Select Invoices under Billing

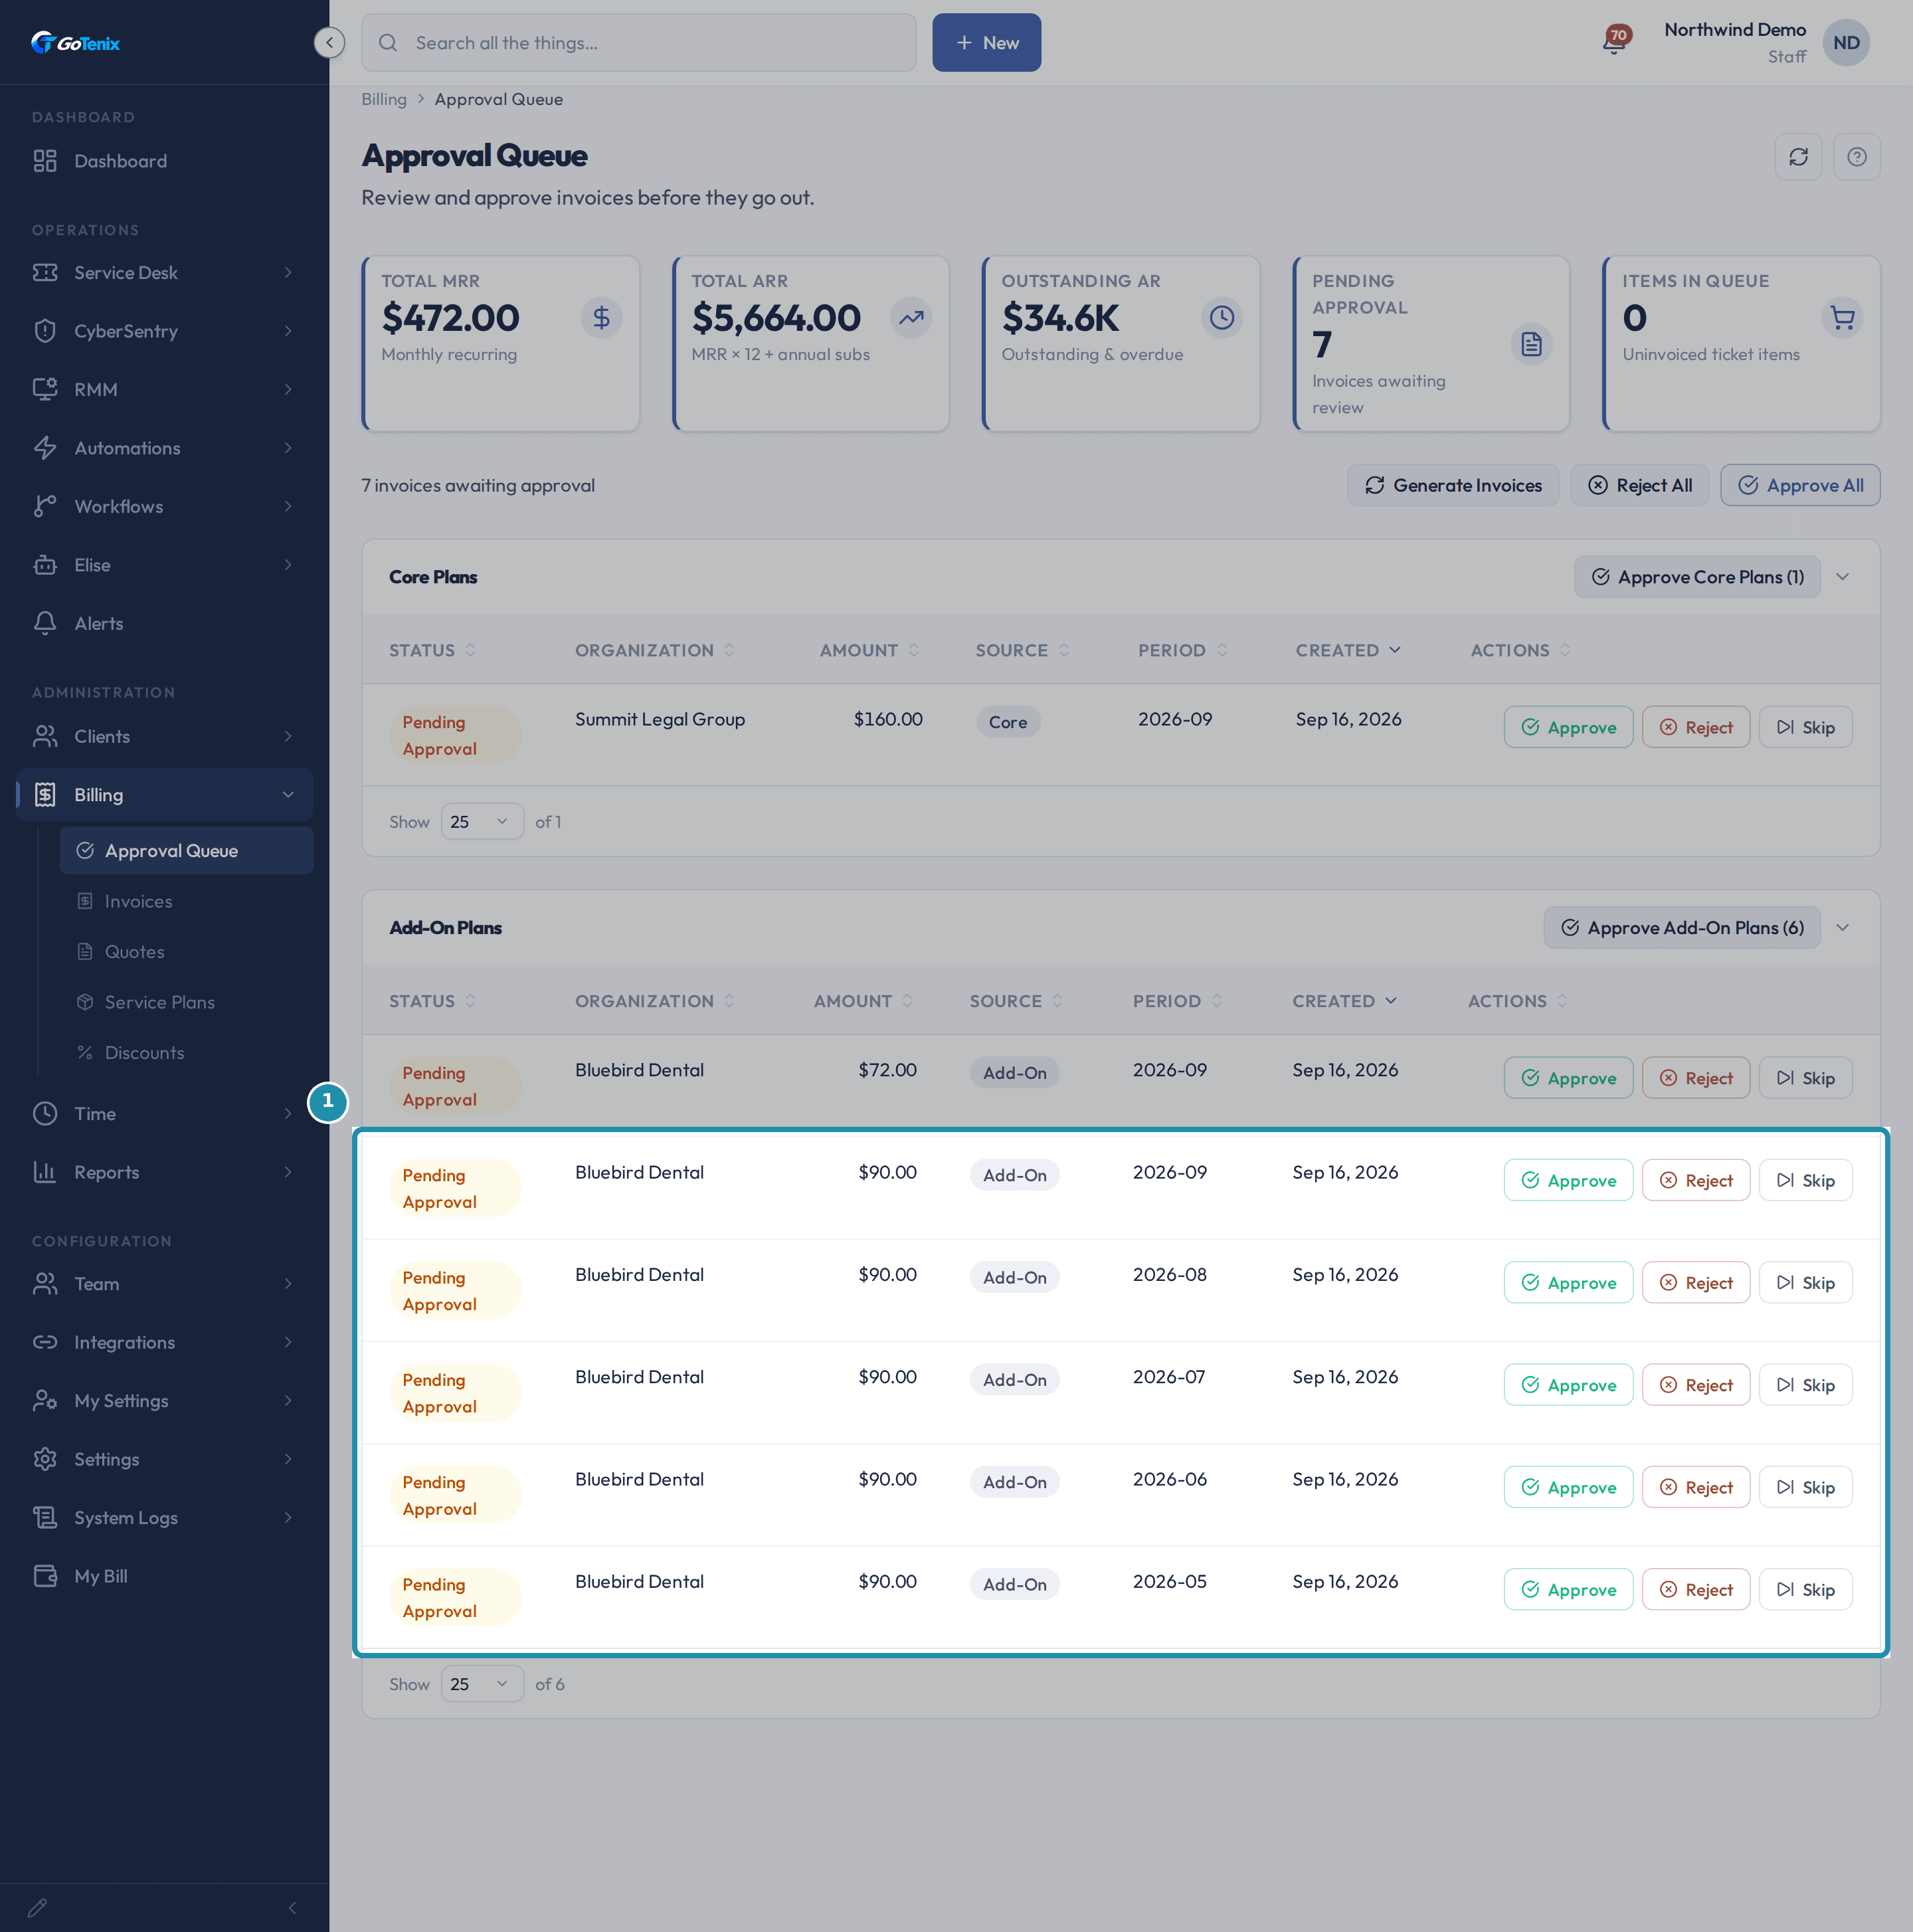[186, 901]
